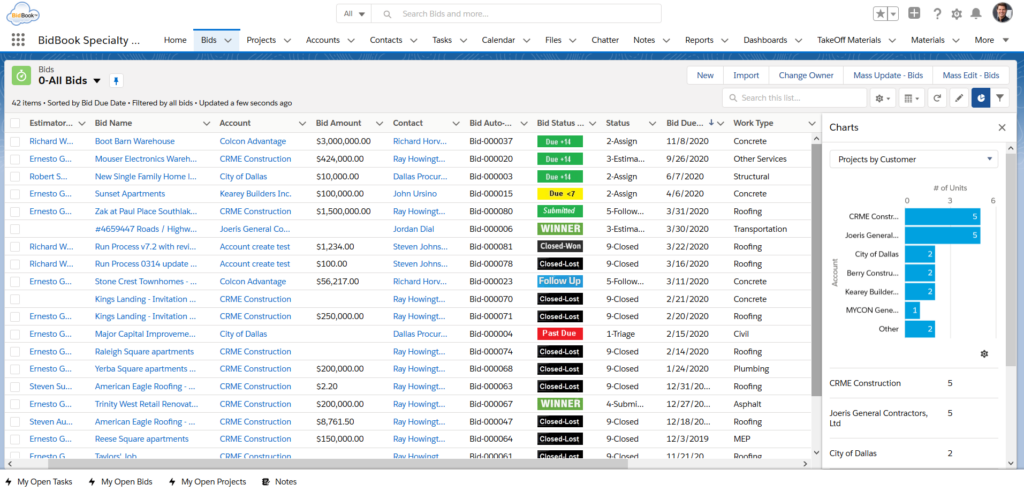Click the CRME Constr... chart bar
This screenshot has height=492, width=1024.
coord(942,216)
